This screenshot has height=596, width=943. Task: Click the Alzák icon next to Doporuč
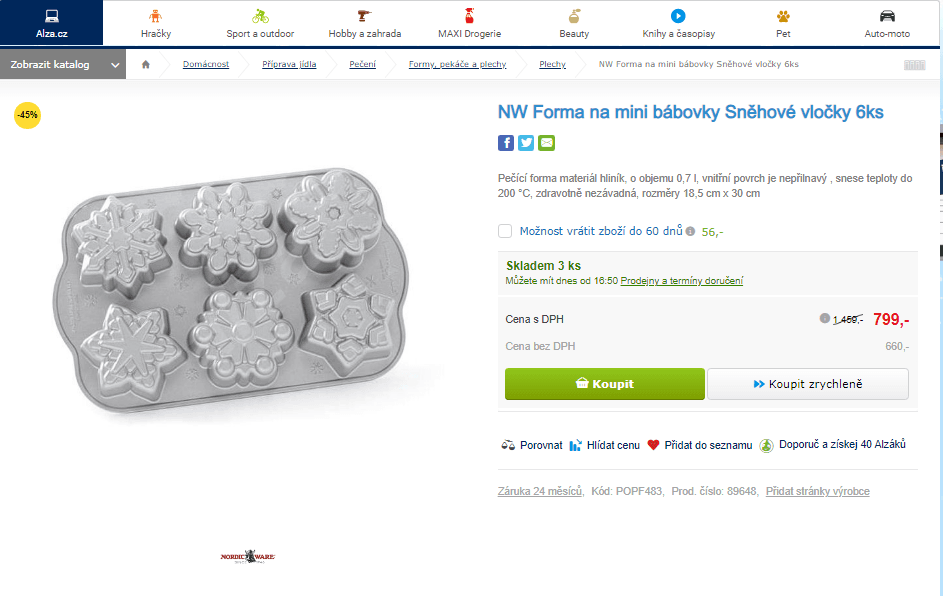coord(766,444)
